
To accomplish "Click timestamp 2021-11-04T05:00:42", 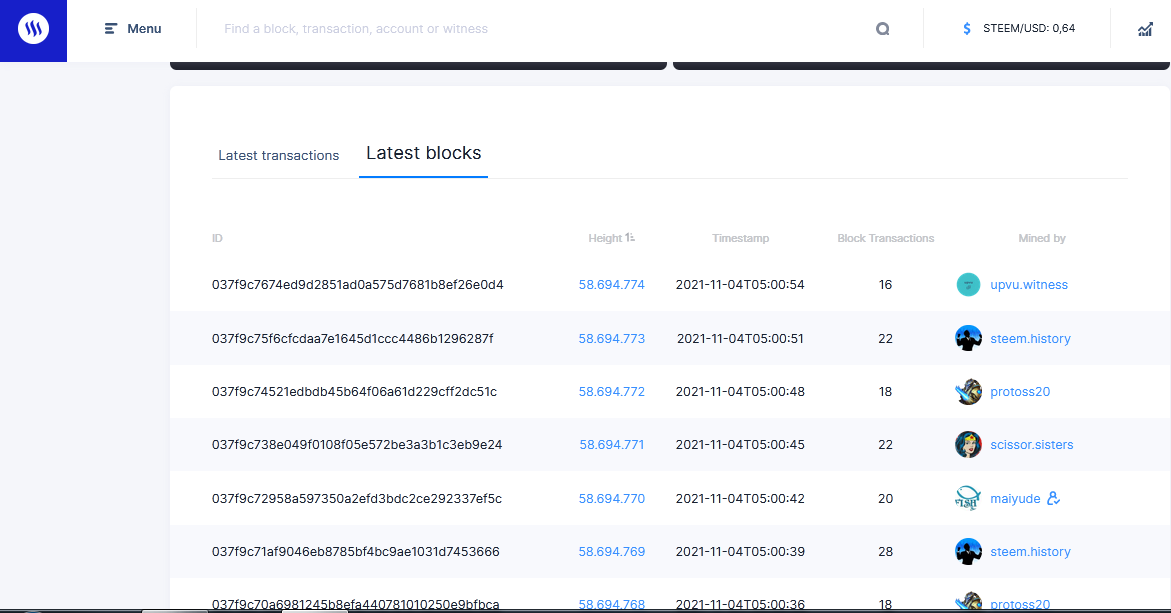I will [x=740, y=498].
